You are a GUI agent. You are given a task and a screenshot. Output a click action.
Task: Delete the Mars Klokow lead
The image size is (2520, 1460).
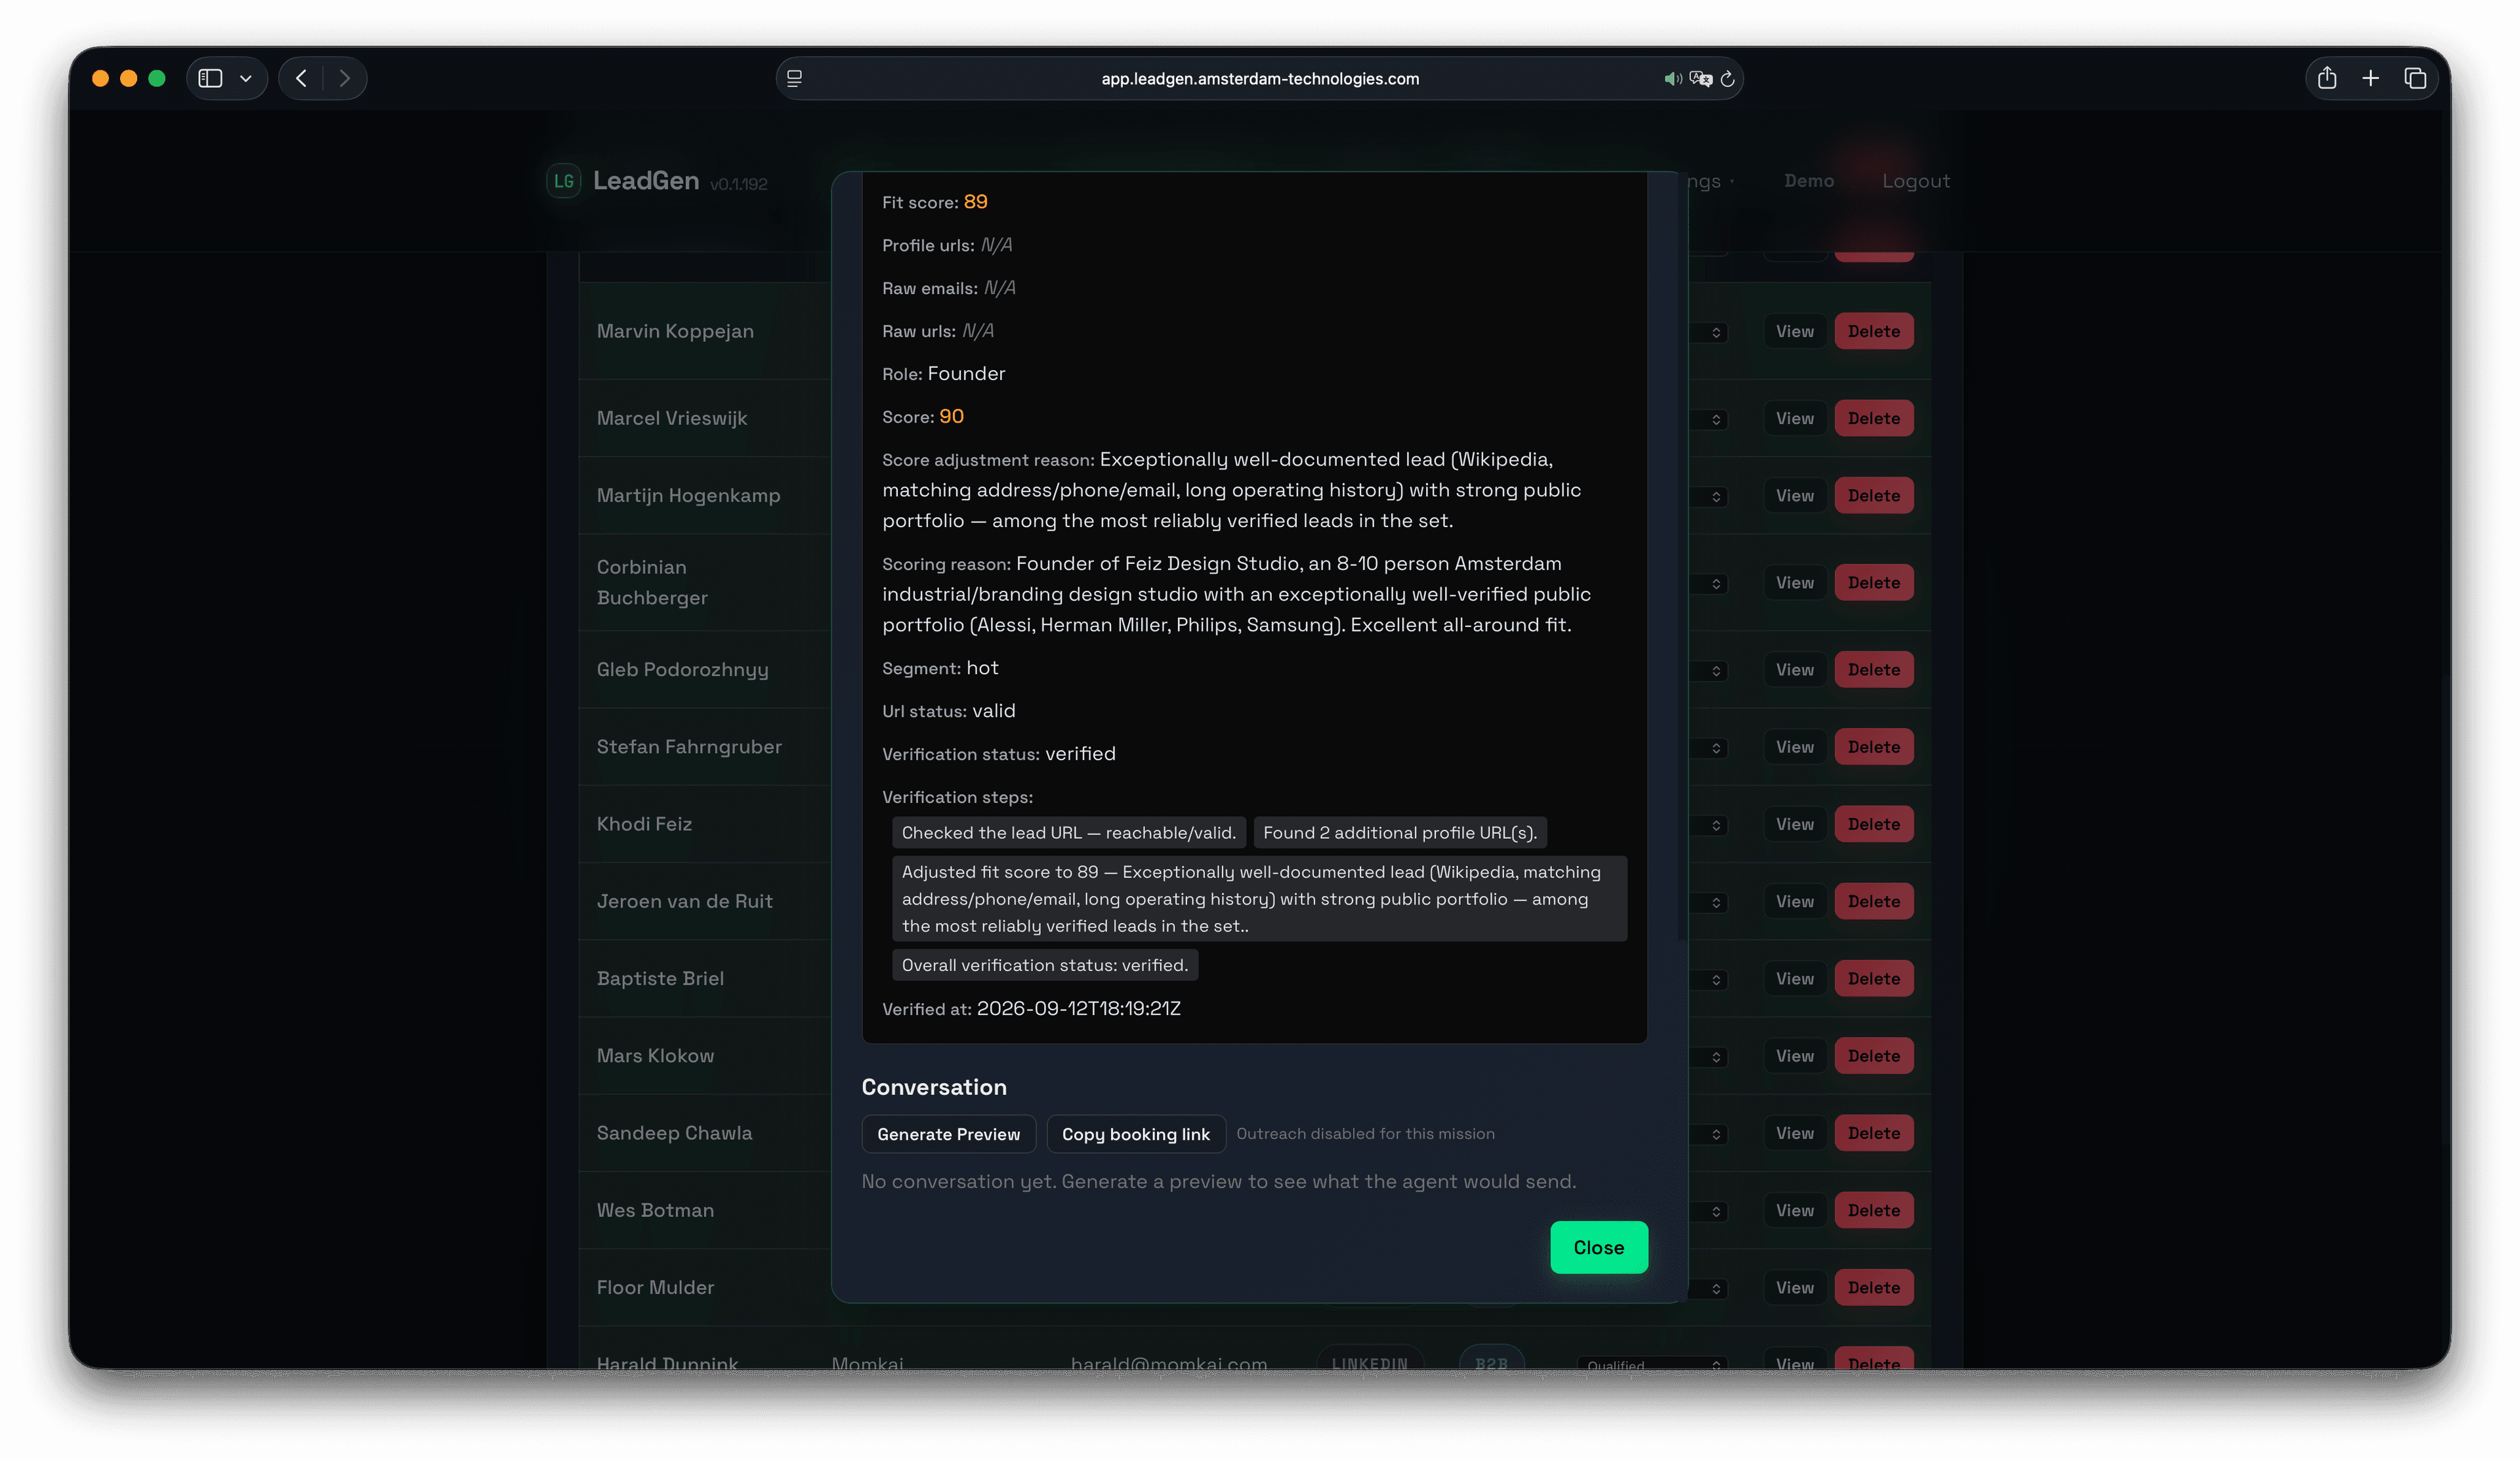[1874, 1055]
